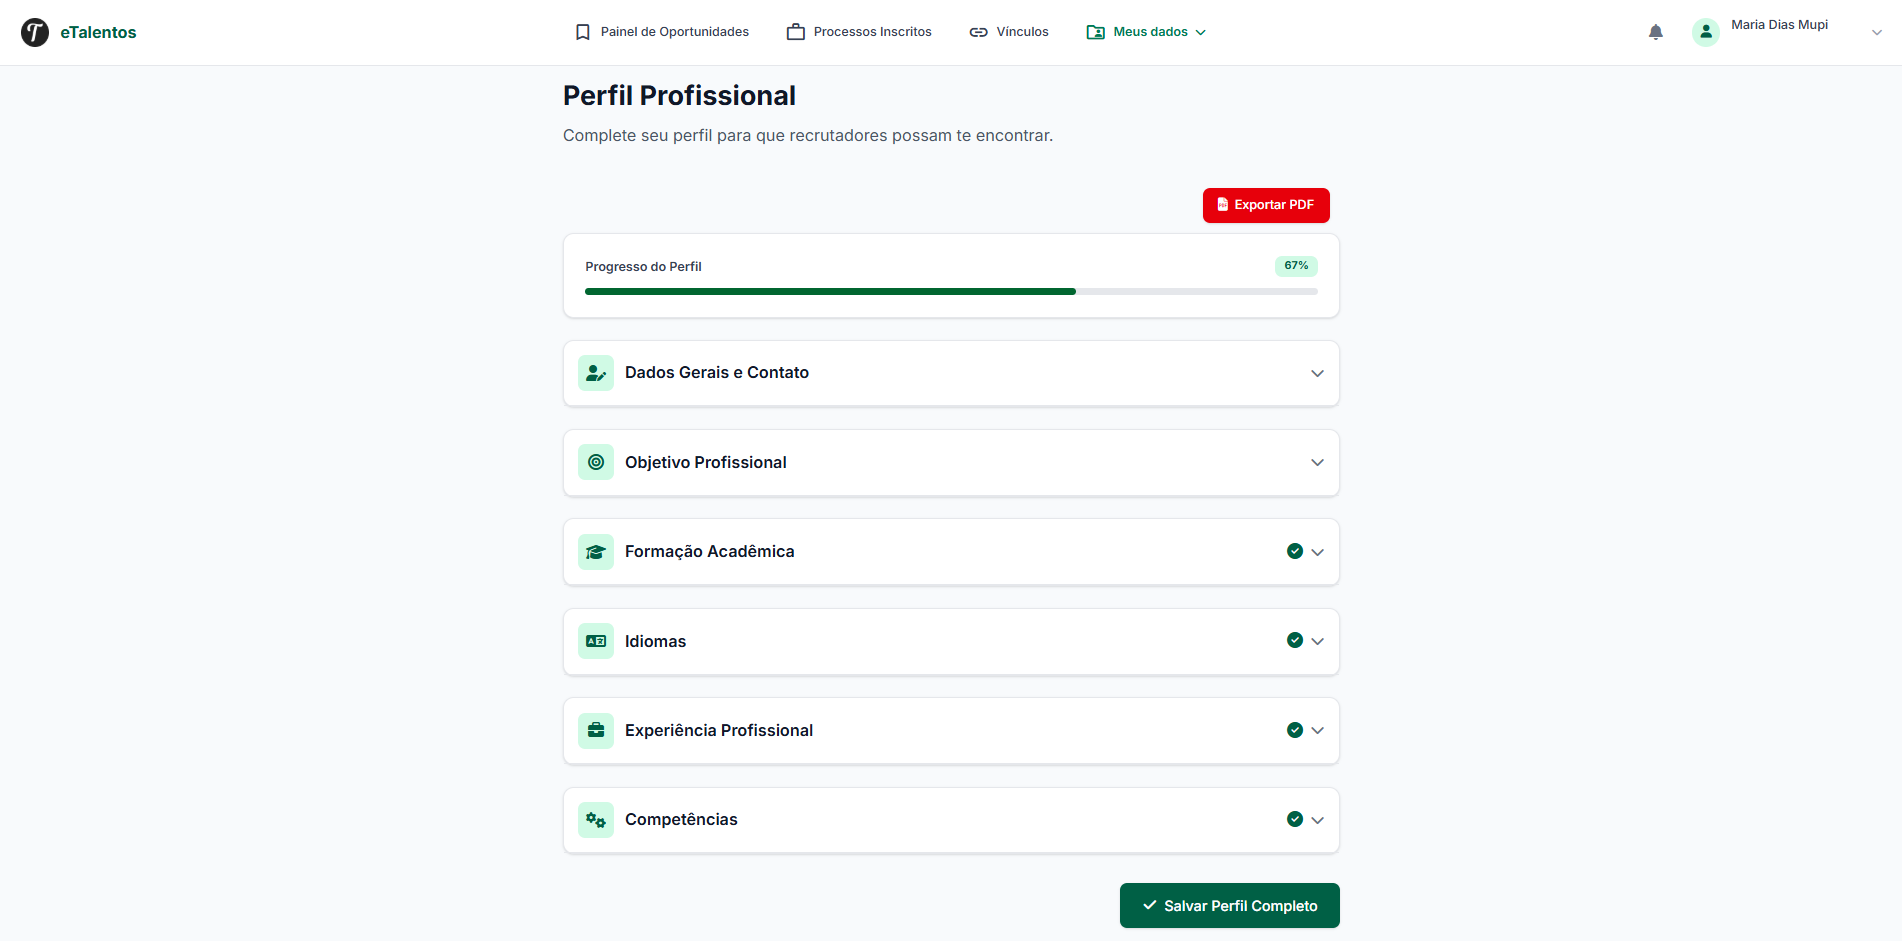This screenshot has height=941, width=1902.
Task: Open the Painel de Oportunidades menu
Action: 662,32
